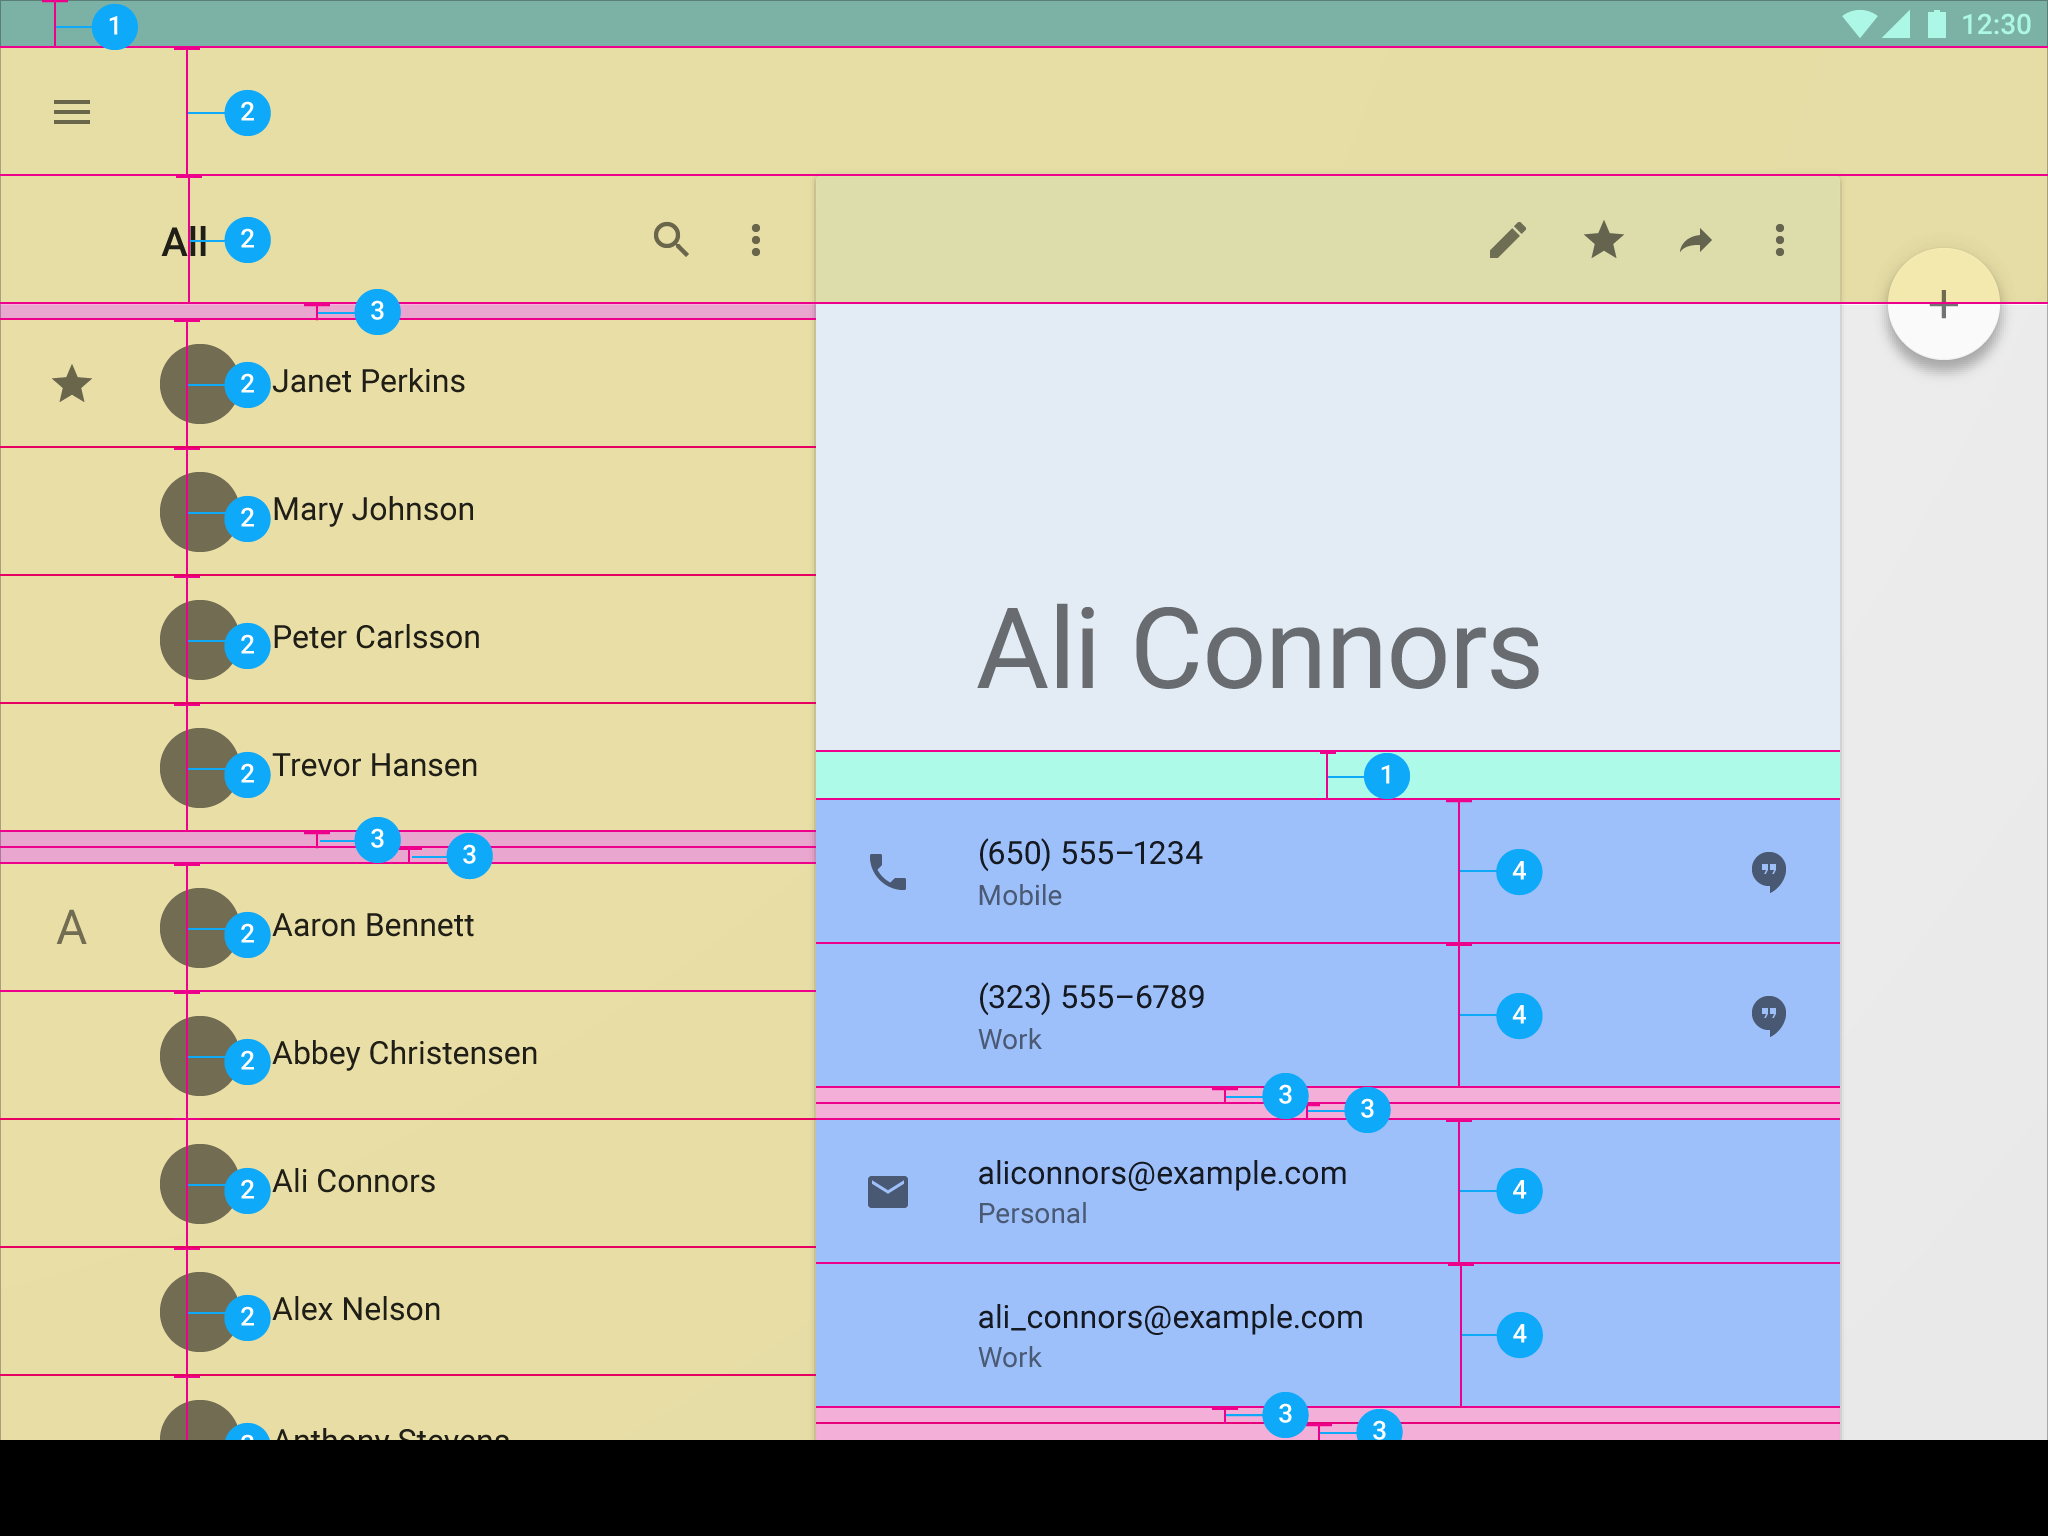
Task: Select Janet Perkins' avatar
Action: click(200, 384)
